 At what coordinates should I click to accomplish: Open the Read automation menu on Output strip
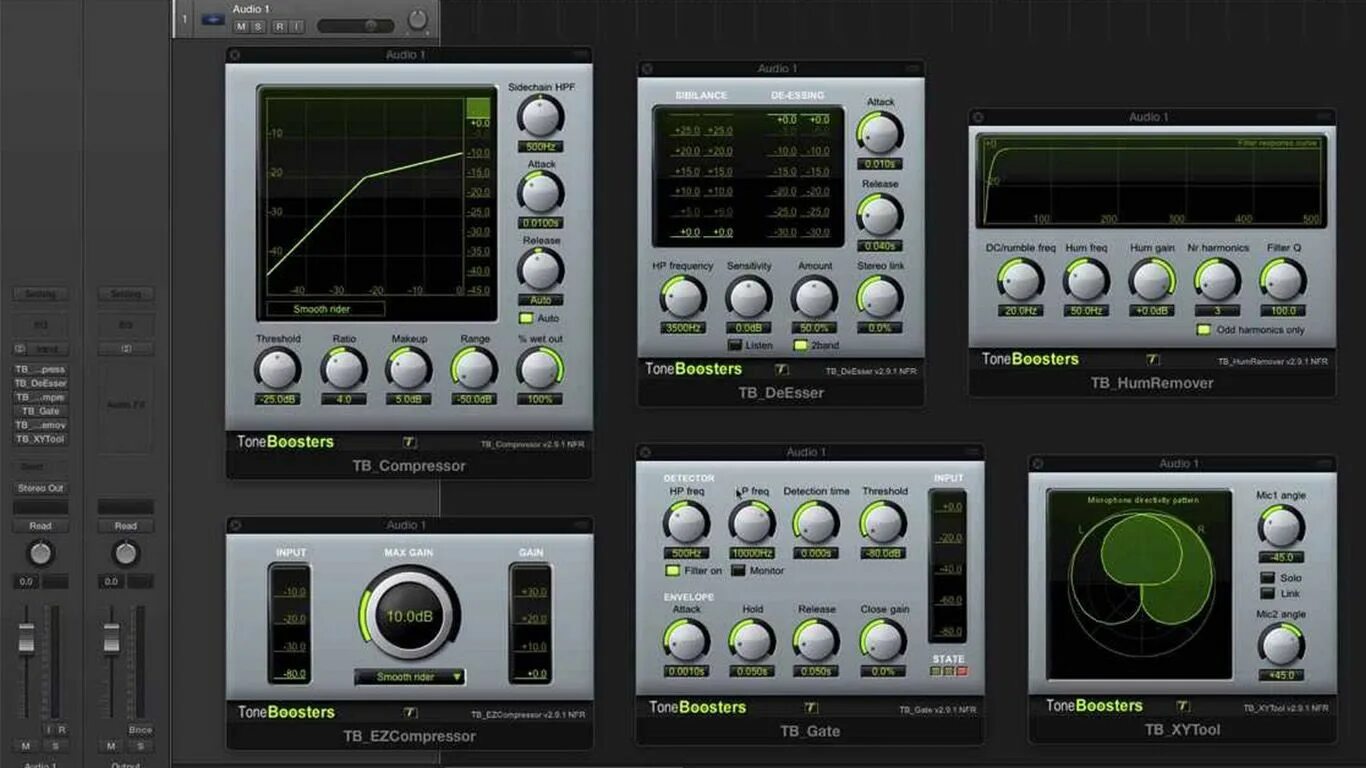pos(125,526)
